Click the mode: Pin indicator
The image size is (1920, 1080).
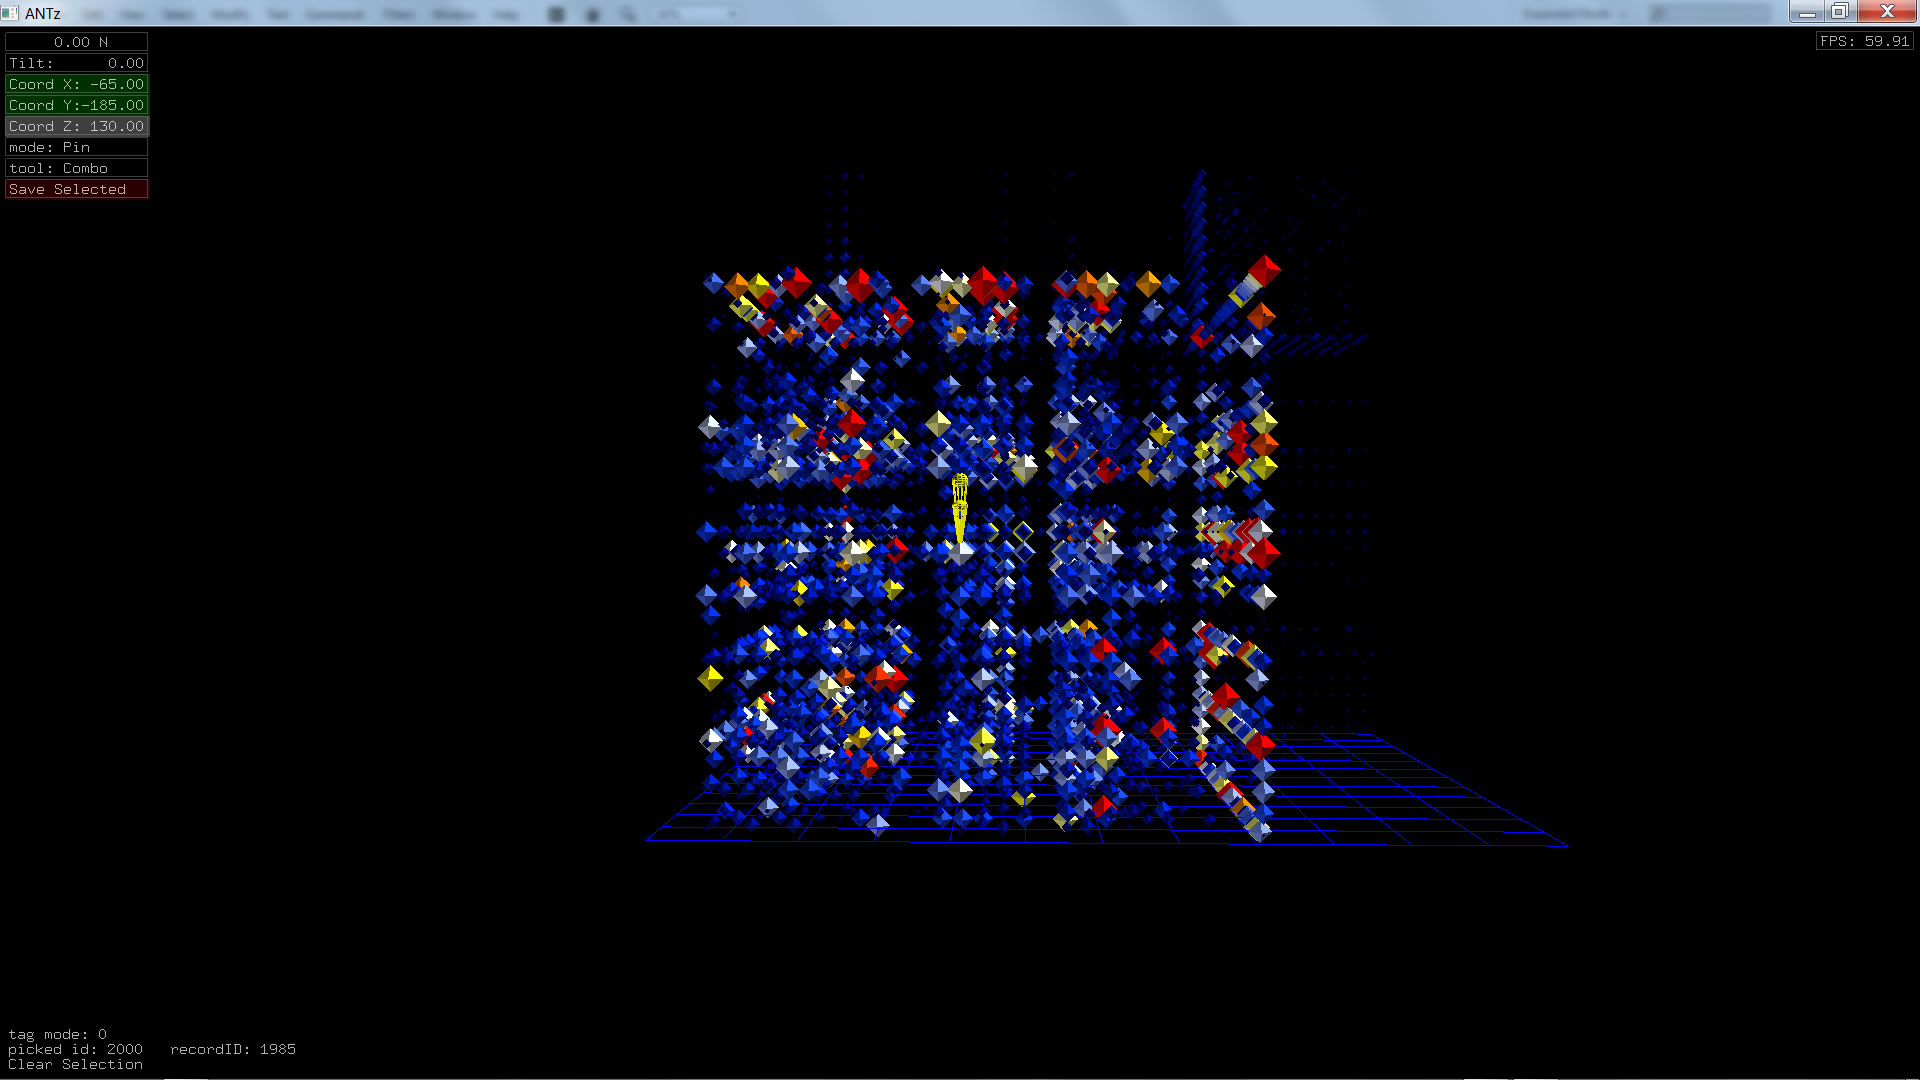tap(76, 147)
